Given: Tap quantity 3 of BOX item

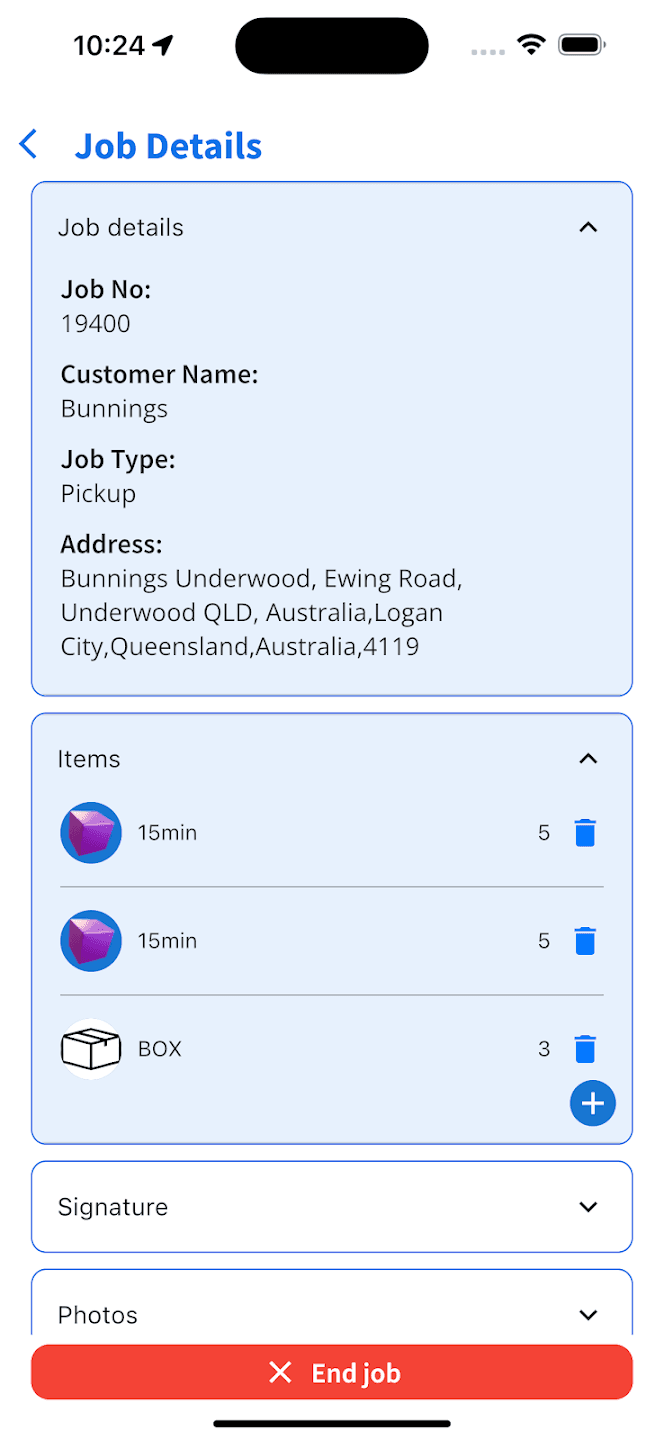Looking at the screenshot, I should [544, 1049].
